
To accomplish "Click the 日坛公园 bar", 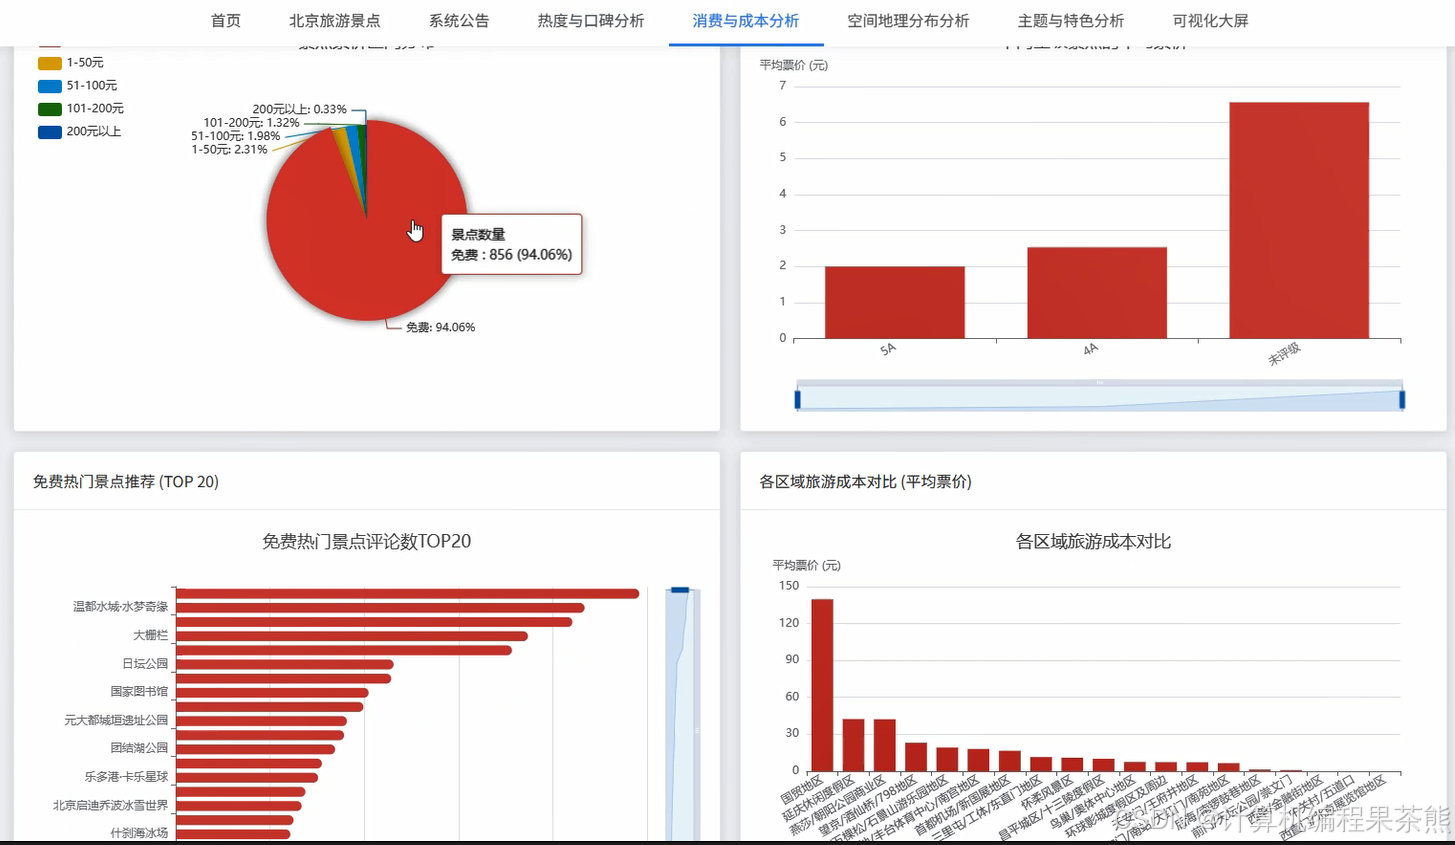I will 284,664.
